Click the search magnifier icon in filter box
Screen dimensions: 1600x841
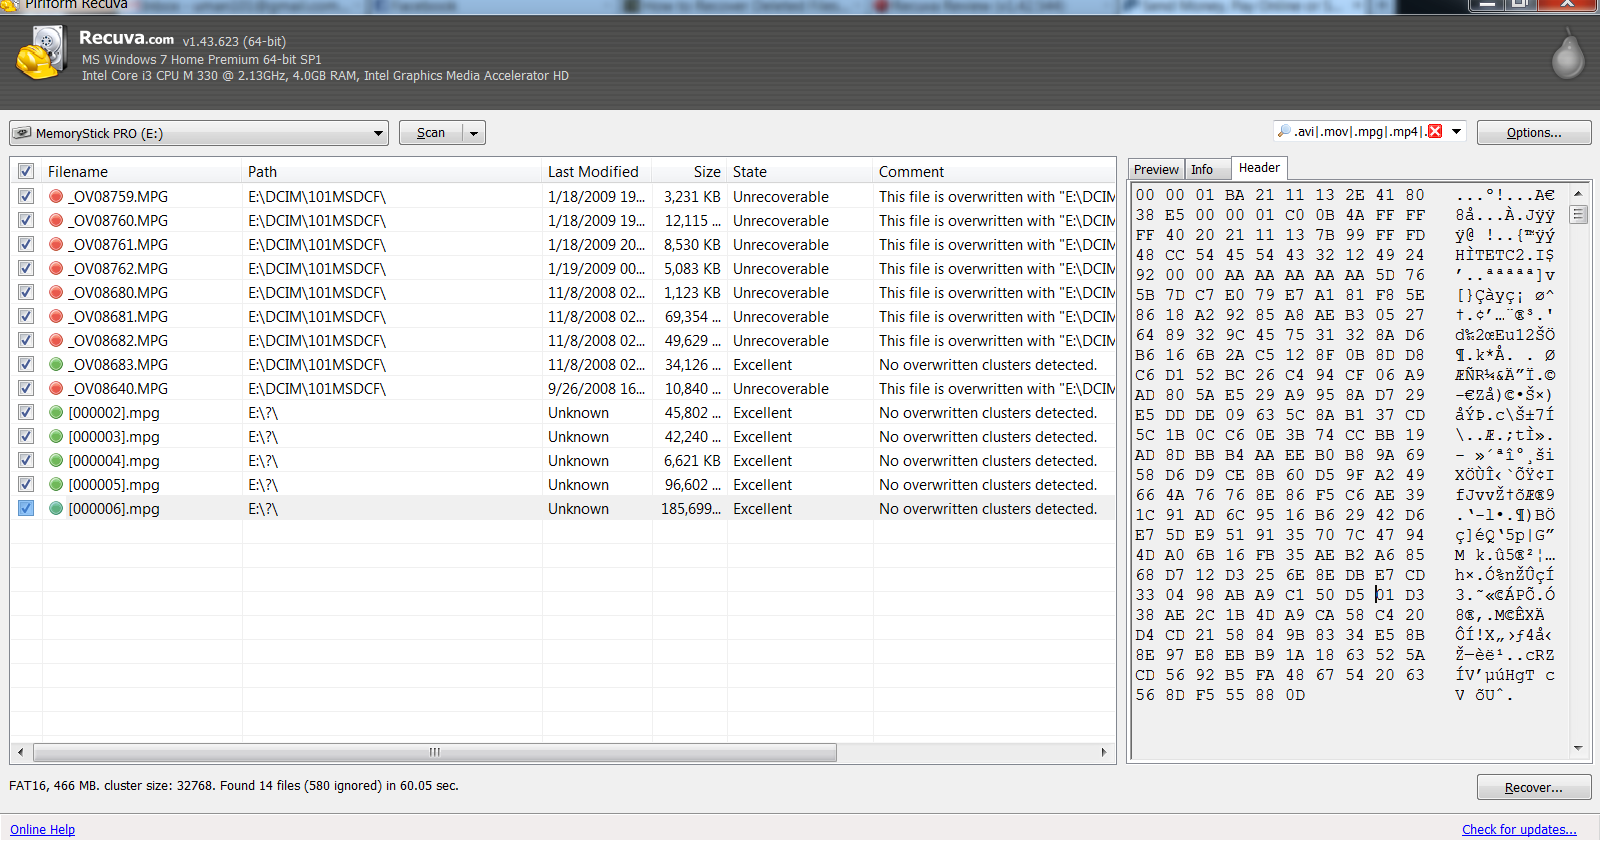(x=1284, y=131)
